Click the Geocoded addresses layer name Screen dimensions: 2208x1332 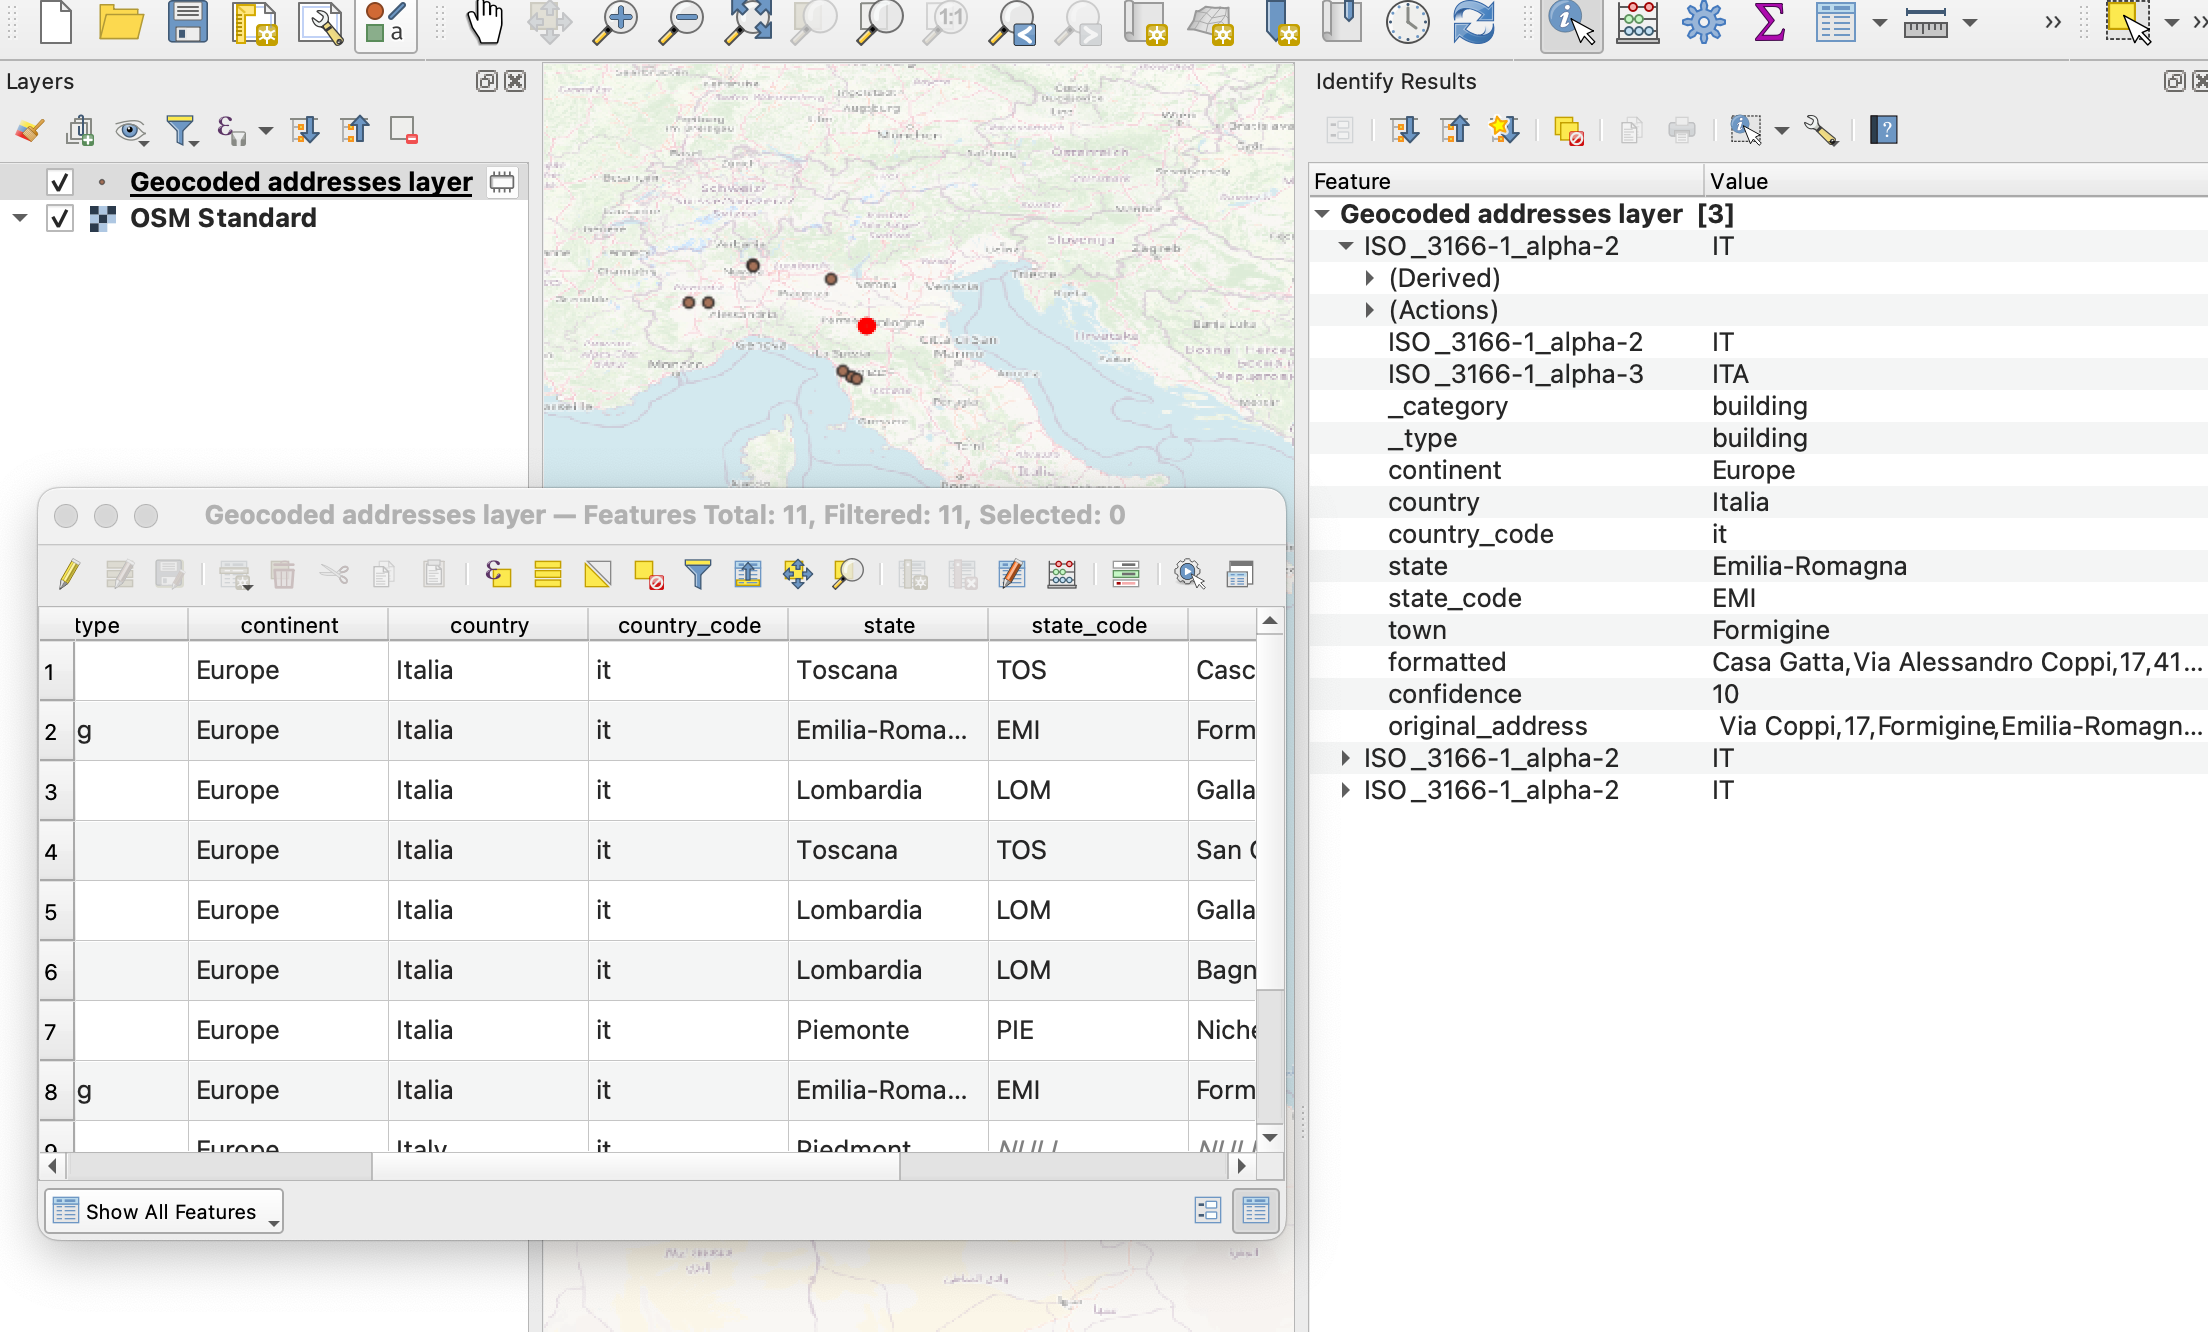[x=300, y=178]
